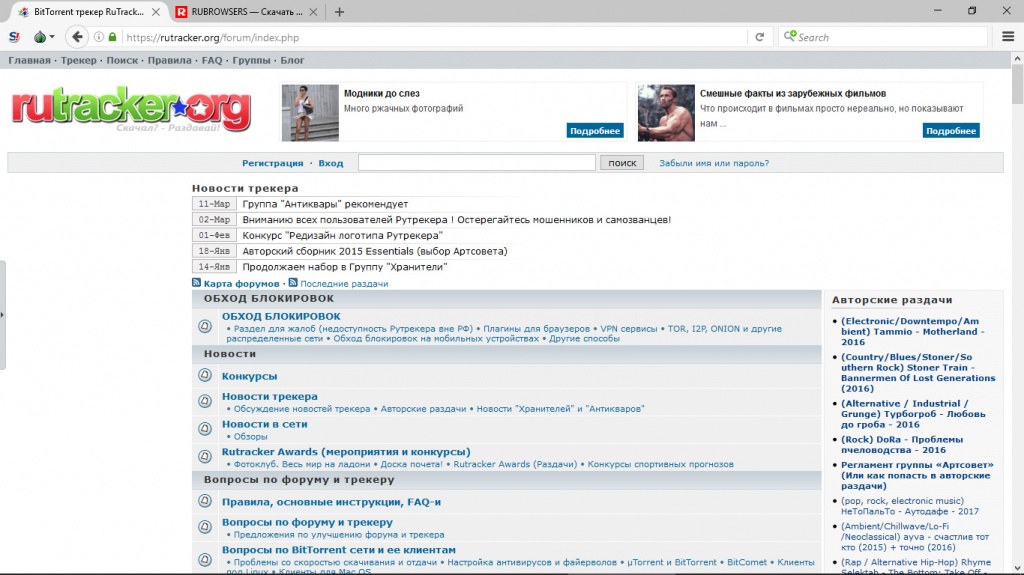Click the site search text field
Viewport: 1024px width, 575px height.
(x=476, y=163)
